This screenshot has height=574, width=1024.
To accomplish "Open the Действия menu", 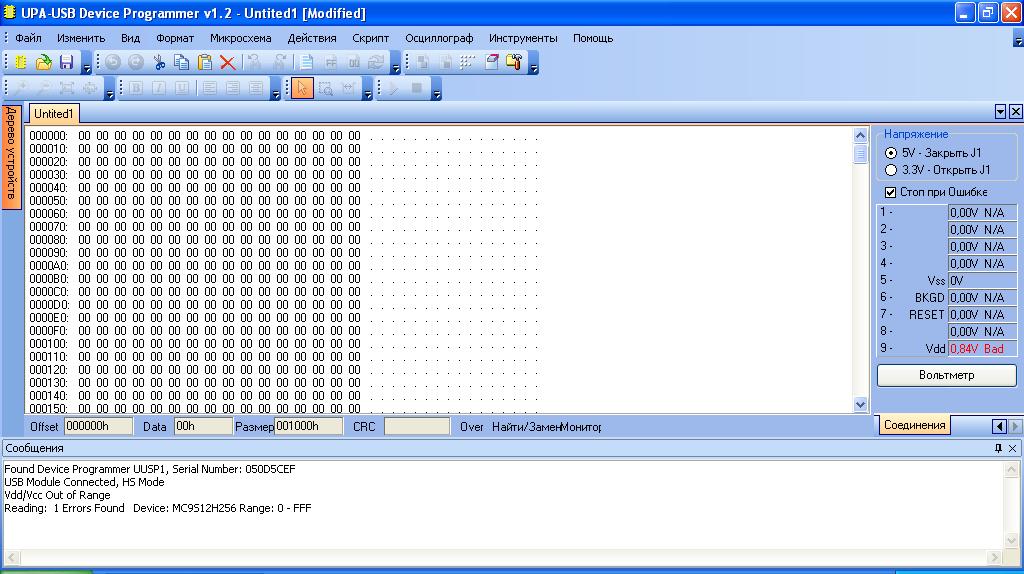I will click(x=312, y=38).
